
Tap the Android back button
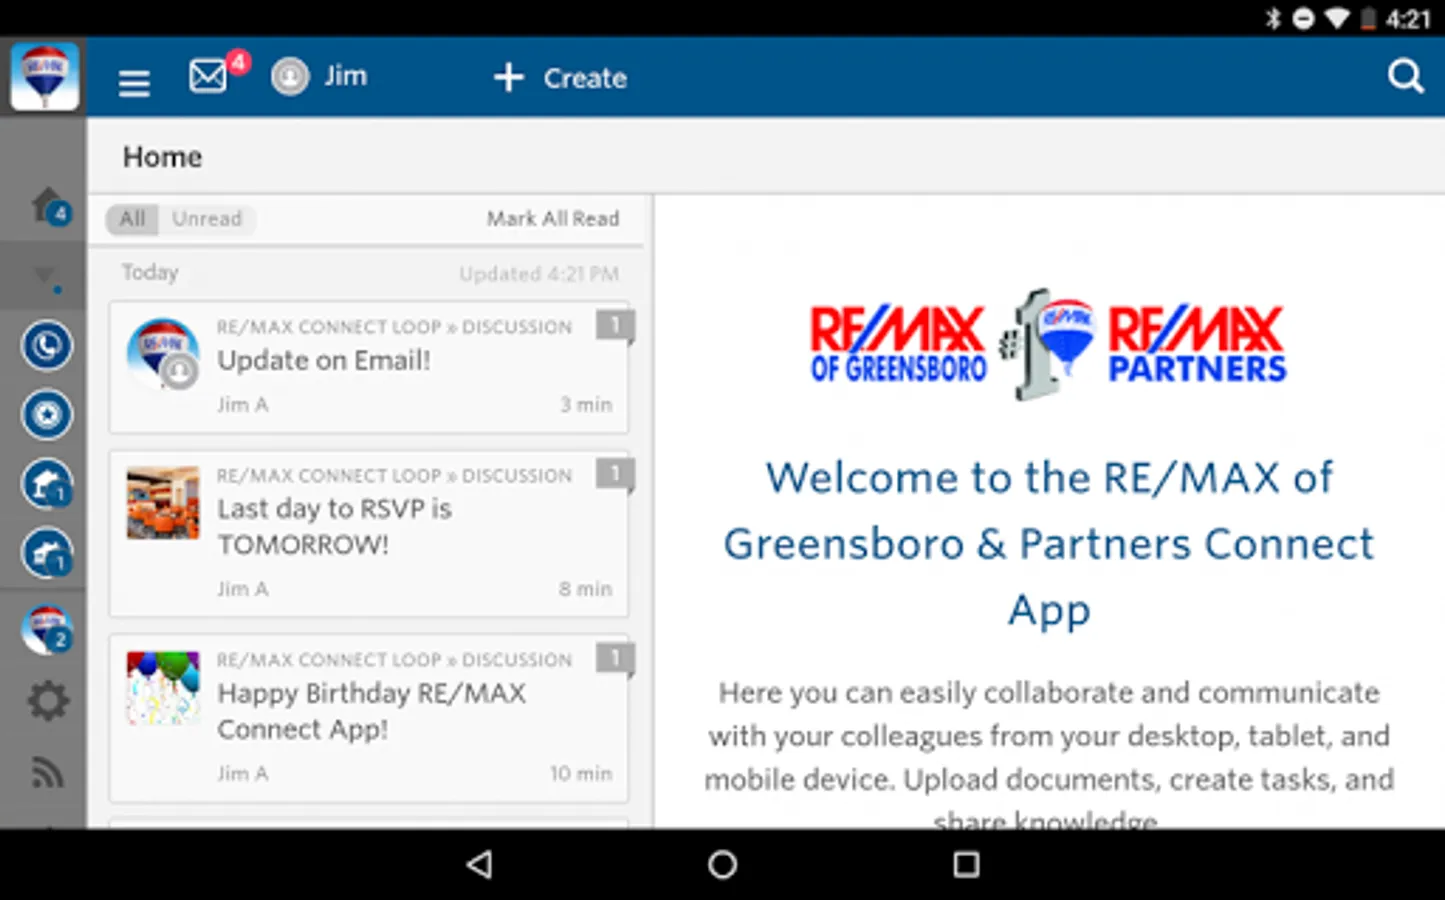click(x=480, y=865)
